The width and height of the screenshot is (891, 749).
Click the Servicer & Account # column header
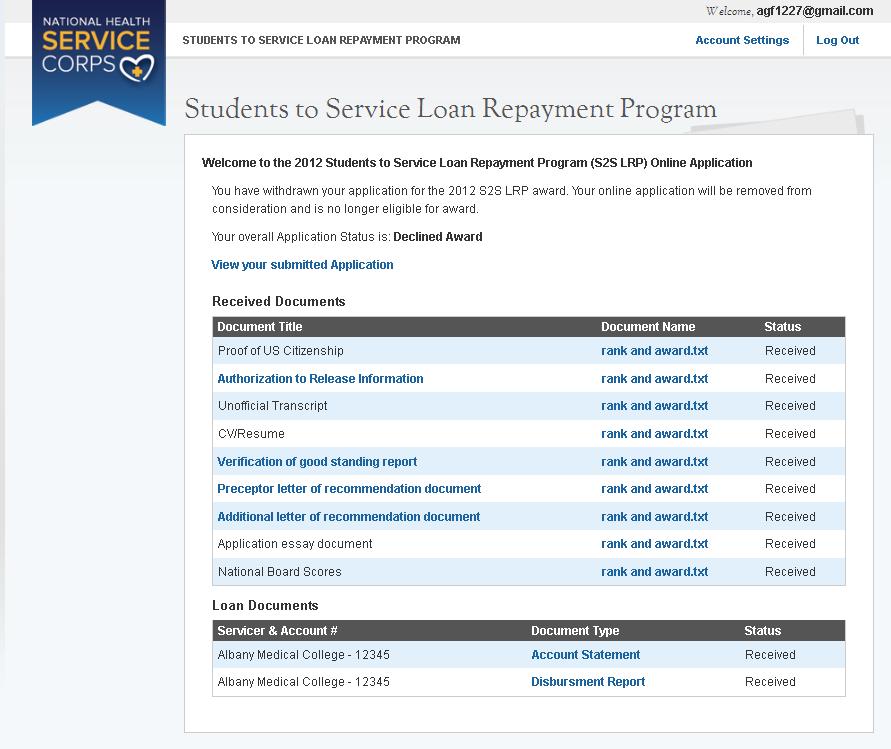tap(277, 631)
